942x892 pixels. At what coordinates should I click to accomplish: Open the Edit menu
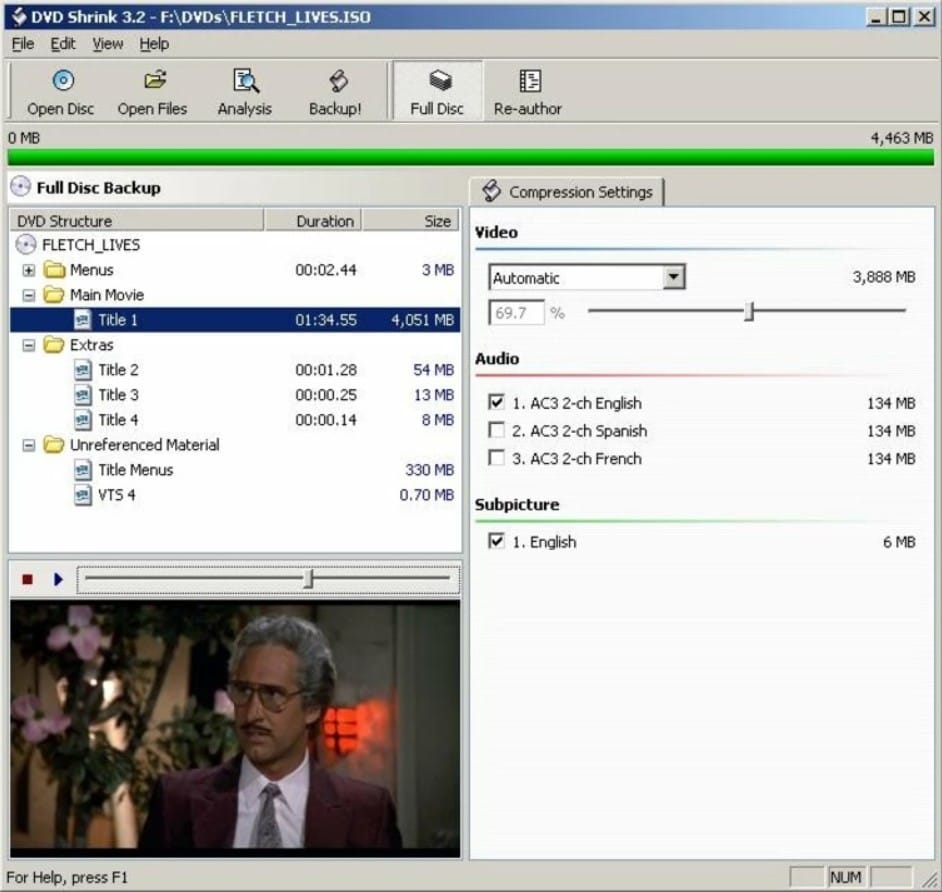click(x=62, y=44)
